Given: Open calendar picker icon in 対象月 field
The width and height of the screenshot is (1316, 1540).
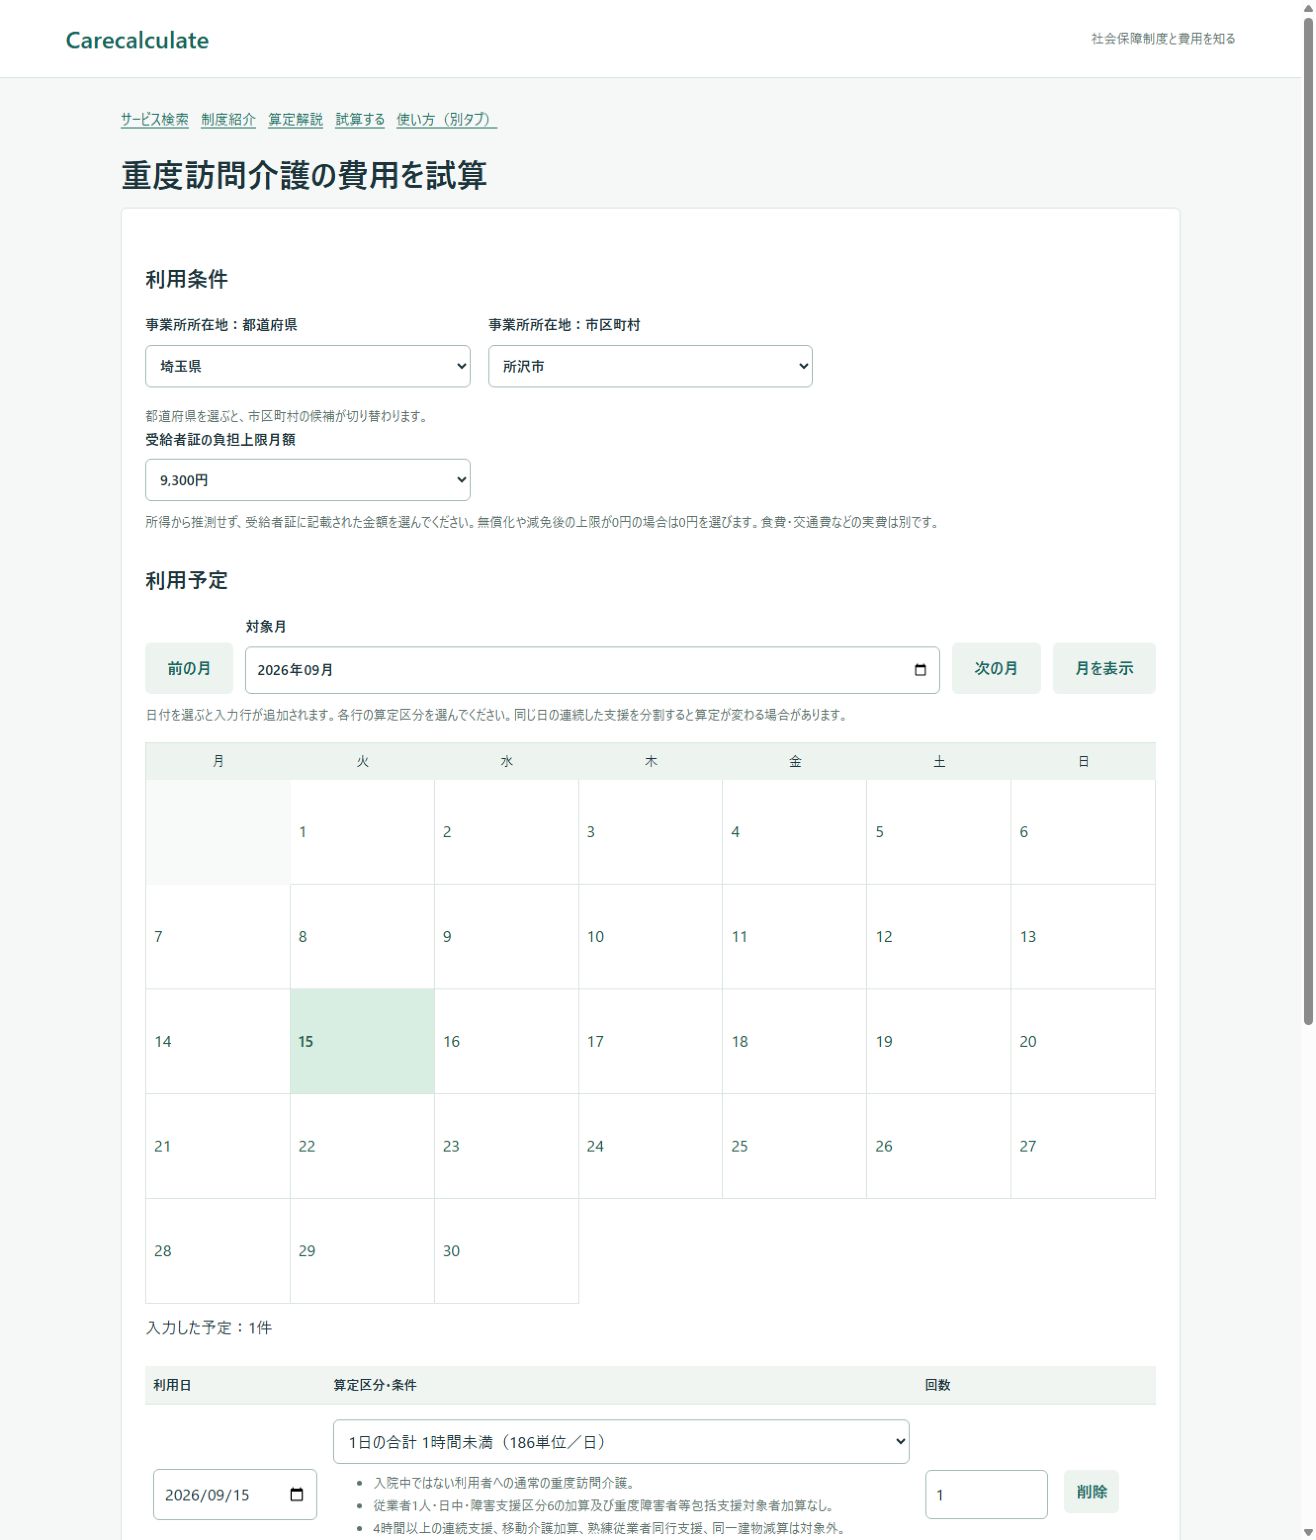Looking at the screenshot, I should click(920, 670).
